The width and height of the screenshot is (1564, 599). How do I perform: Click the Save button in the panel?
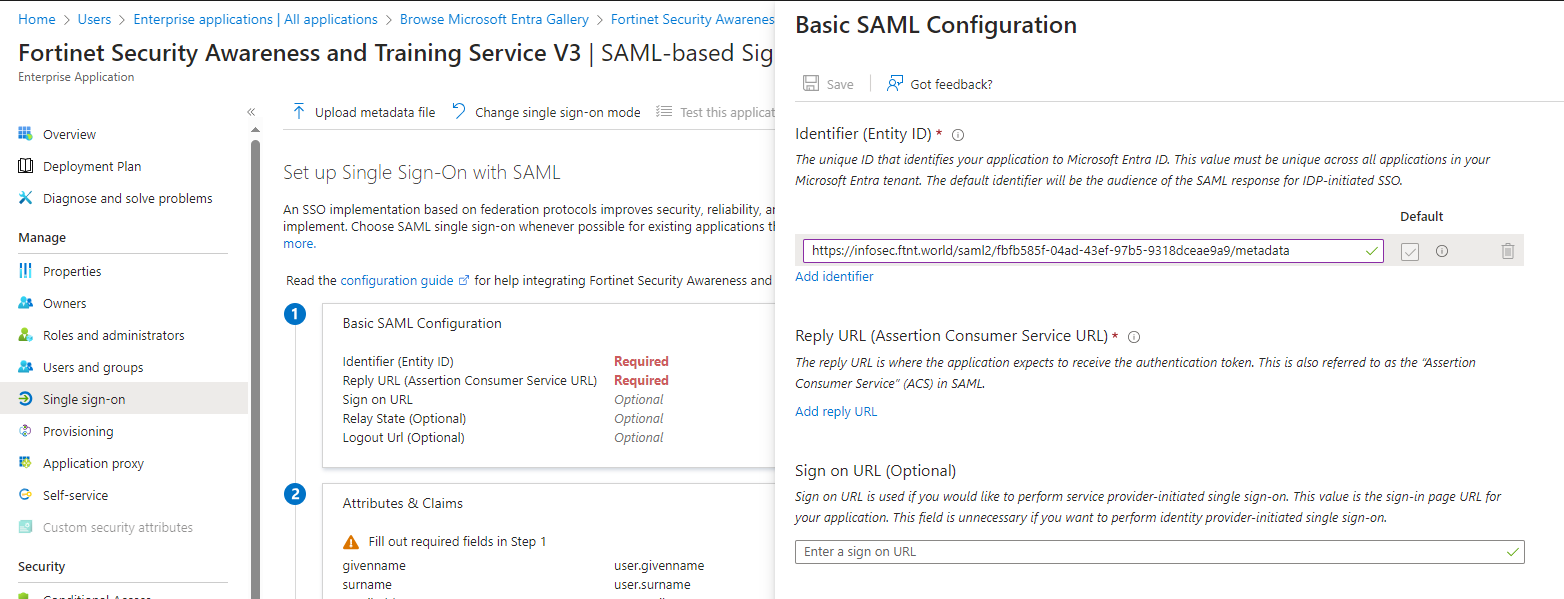[828, 84]
